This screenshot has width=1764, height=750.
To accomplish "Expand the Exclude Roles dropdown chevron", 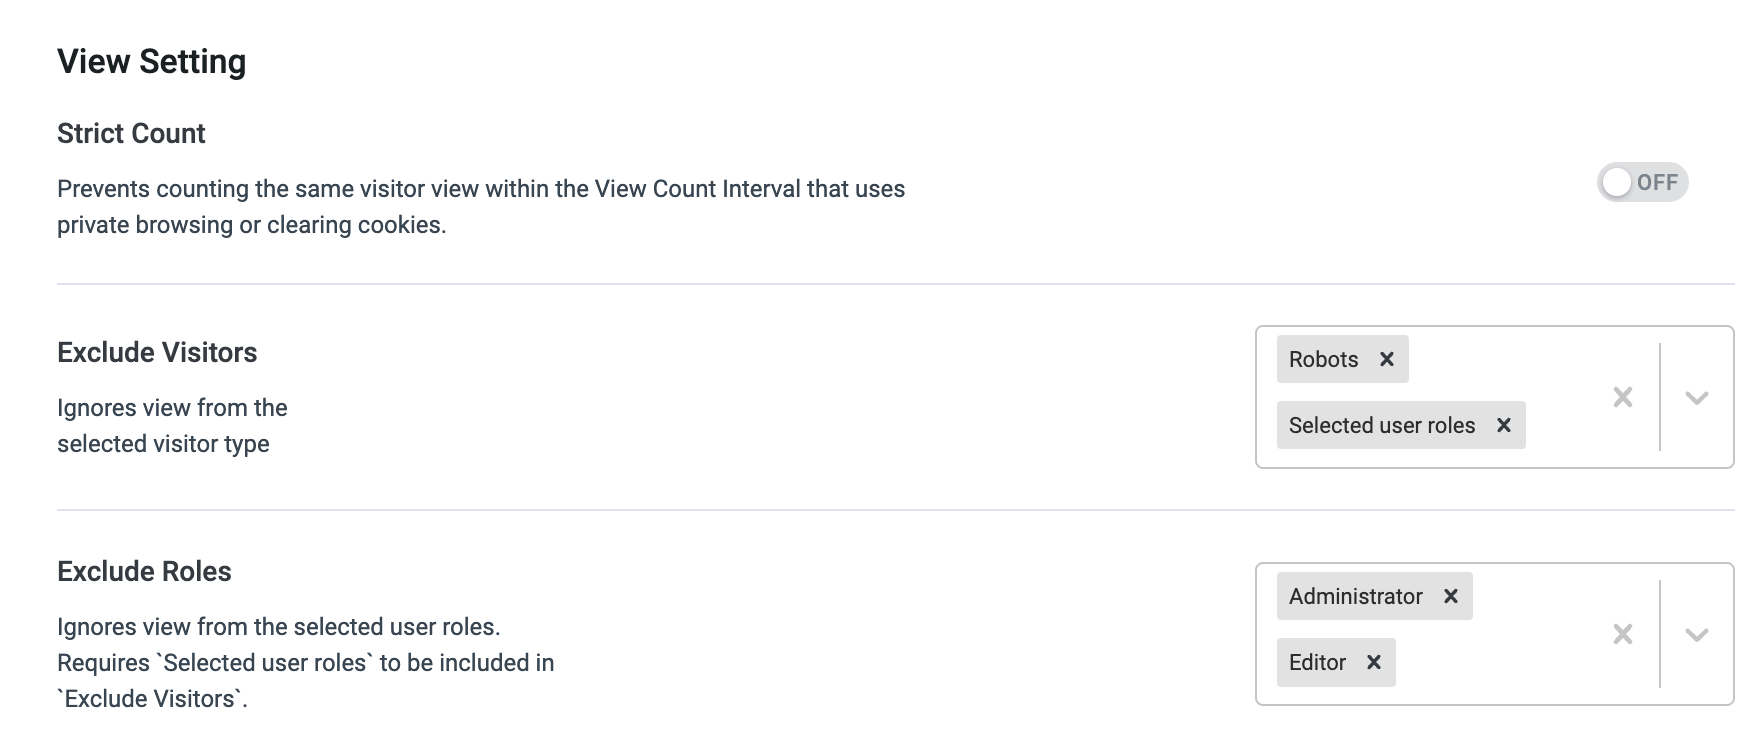I will tap(1697, 634).
